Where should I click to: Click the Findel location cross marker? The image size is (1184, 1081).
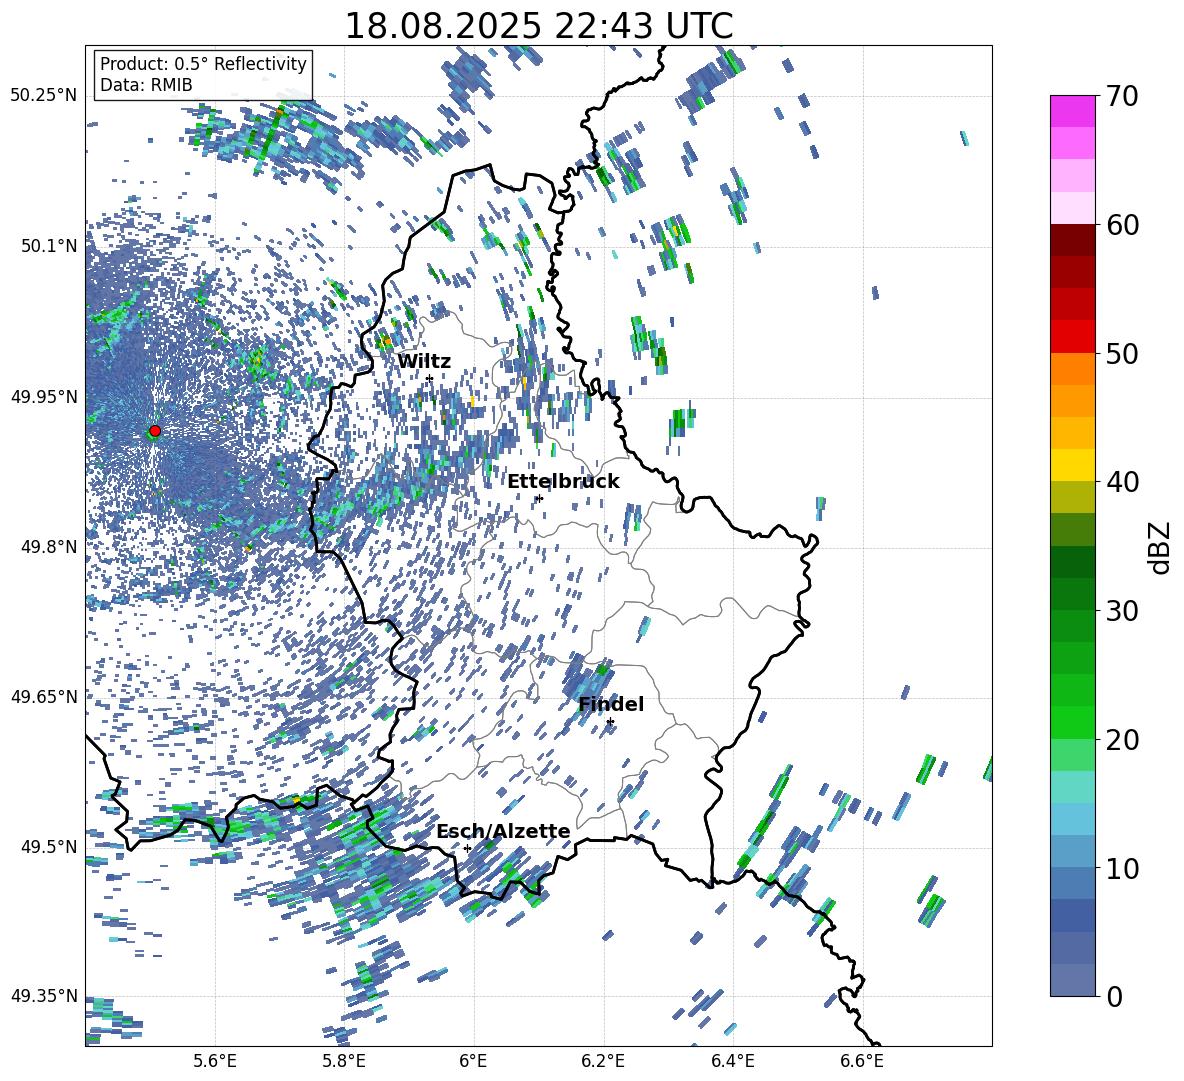click(610, 722)
